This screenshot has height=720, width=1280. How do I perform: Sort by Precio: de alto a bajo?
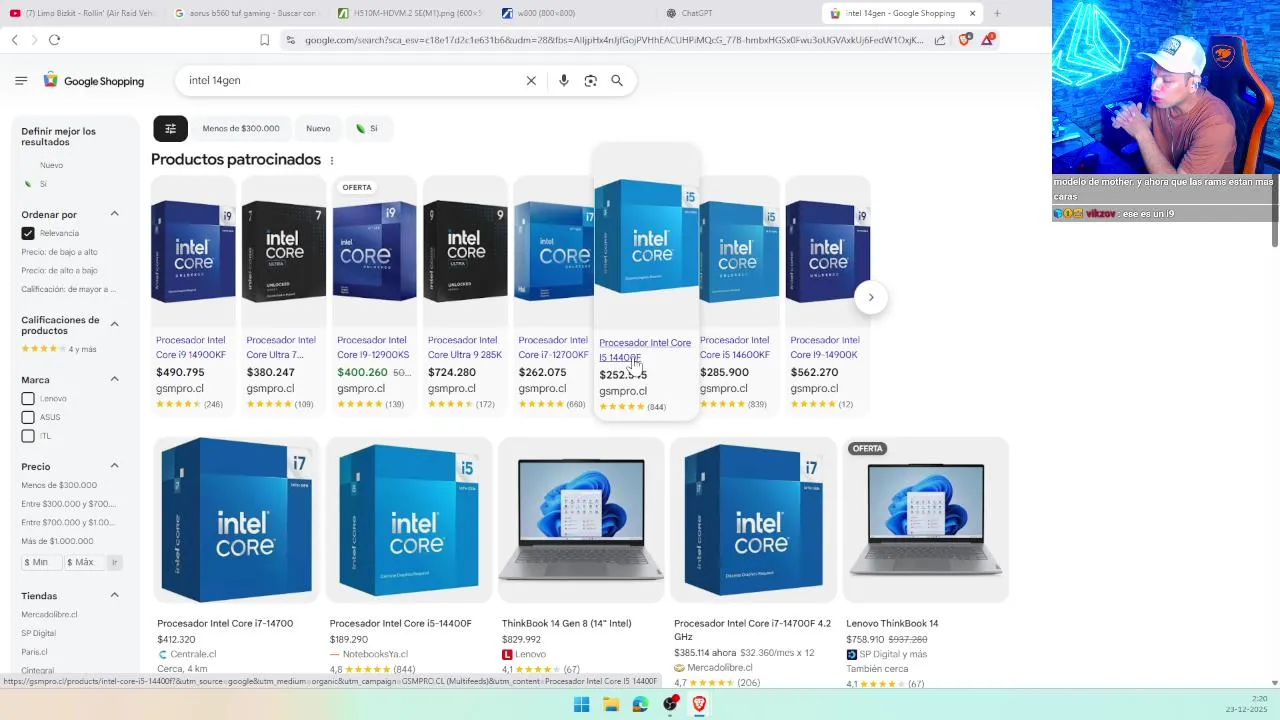pos(59,270)
